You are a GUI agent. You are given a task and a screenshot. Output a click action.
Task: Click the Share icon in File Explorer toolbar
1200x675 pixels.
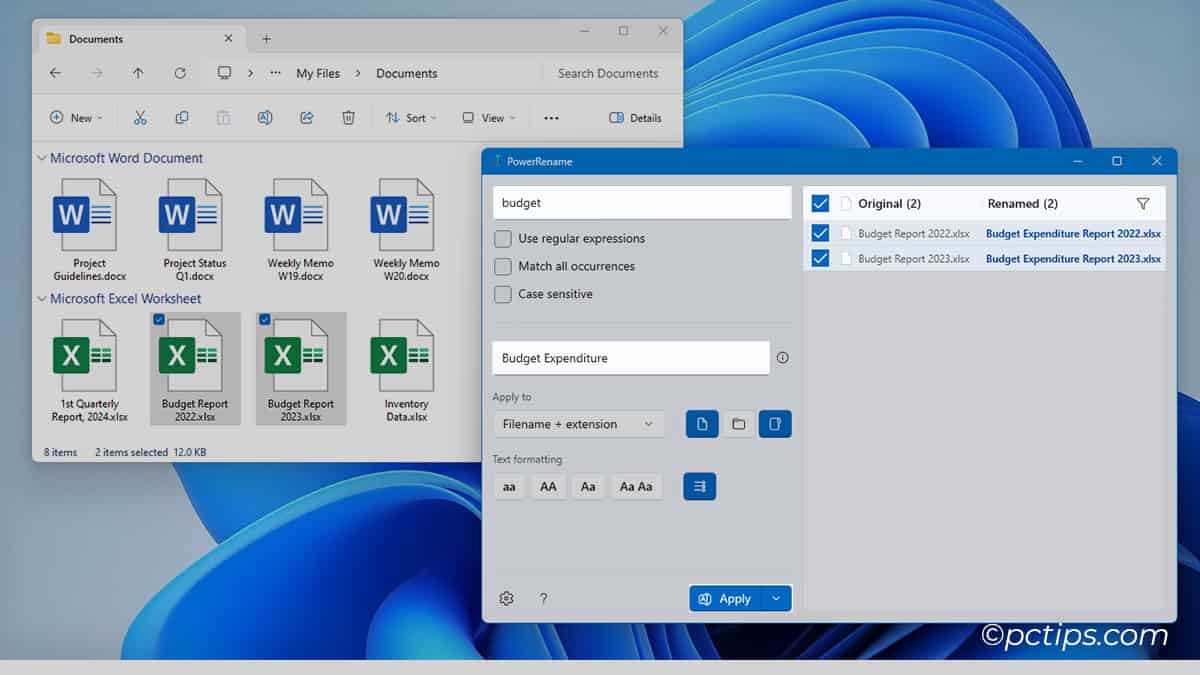coord(307,118)
